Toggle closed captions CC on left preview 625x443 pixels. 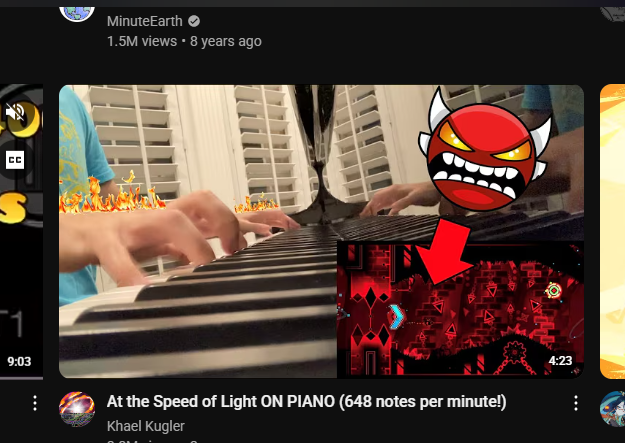coord(15,160)
